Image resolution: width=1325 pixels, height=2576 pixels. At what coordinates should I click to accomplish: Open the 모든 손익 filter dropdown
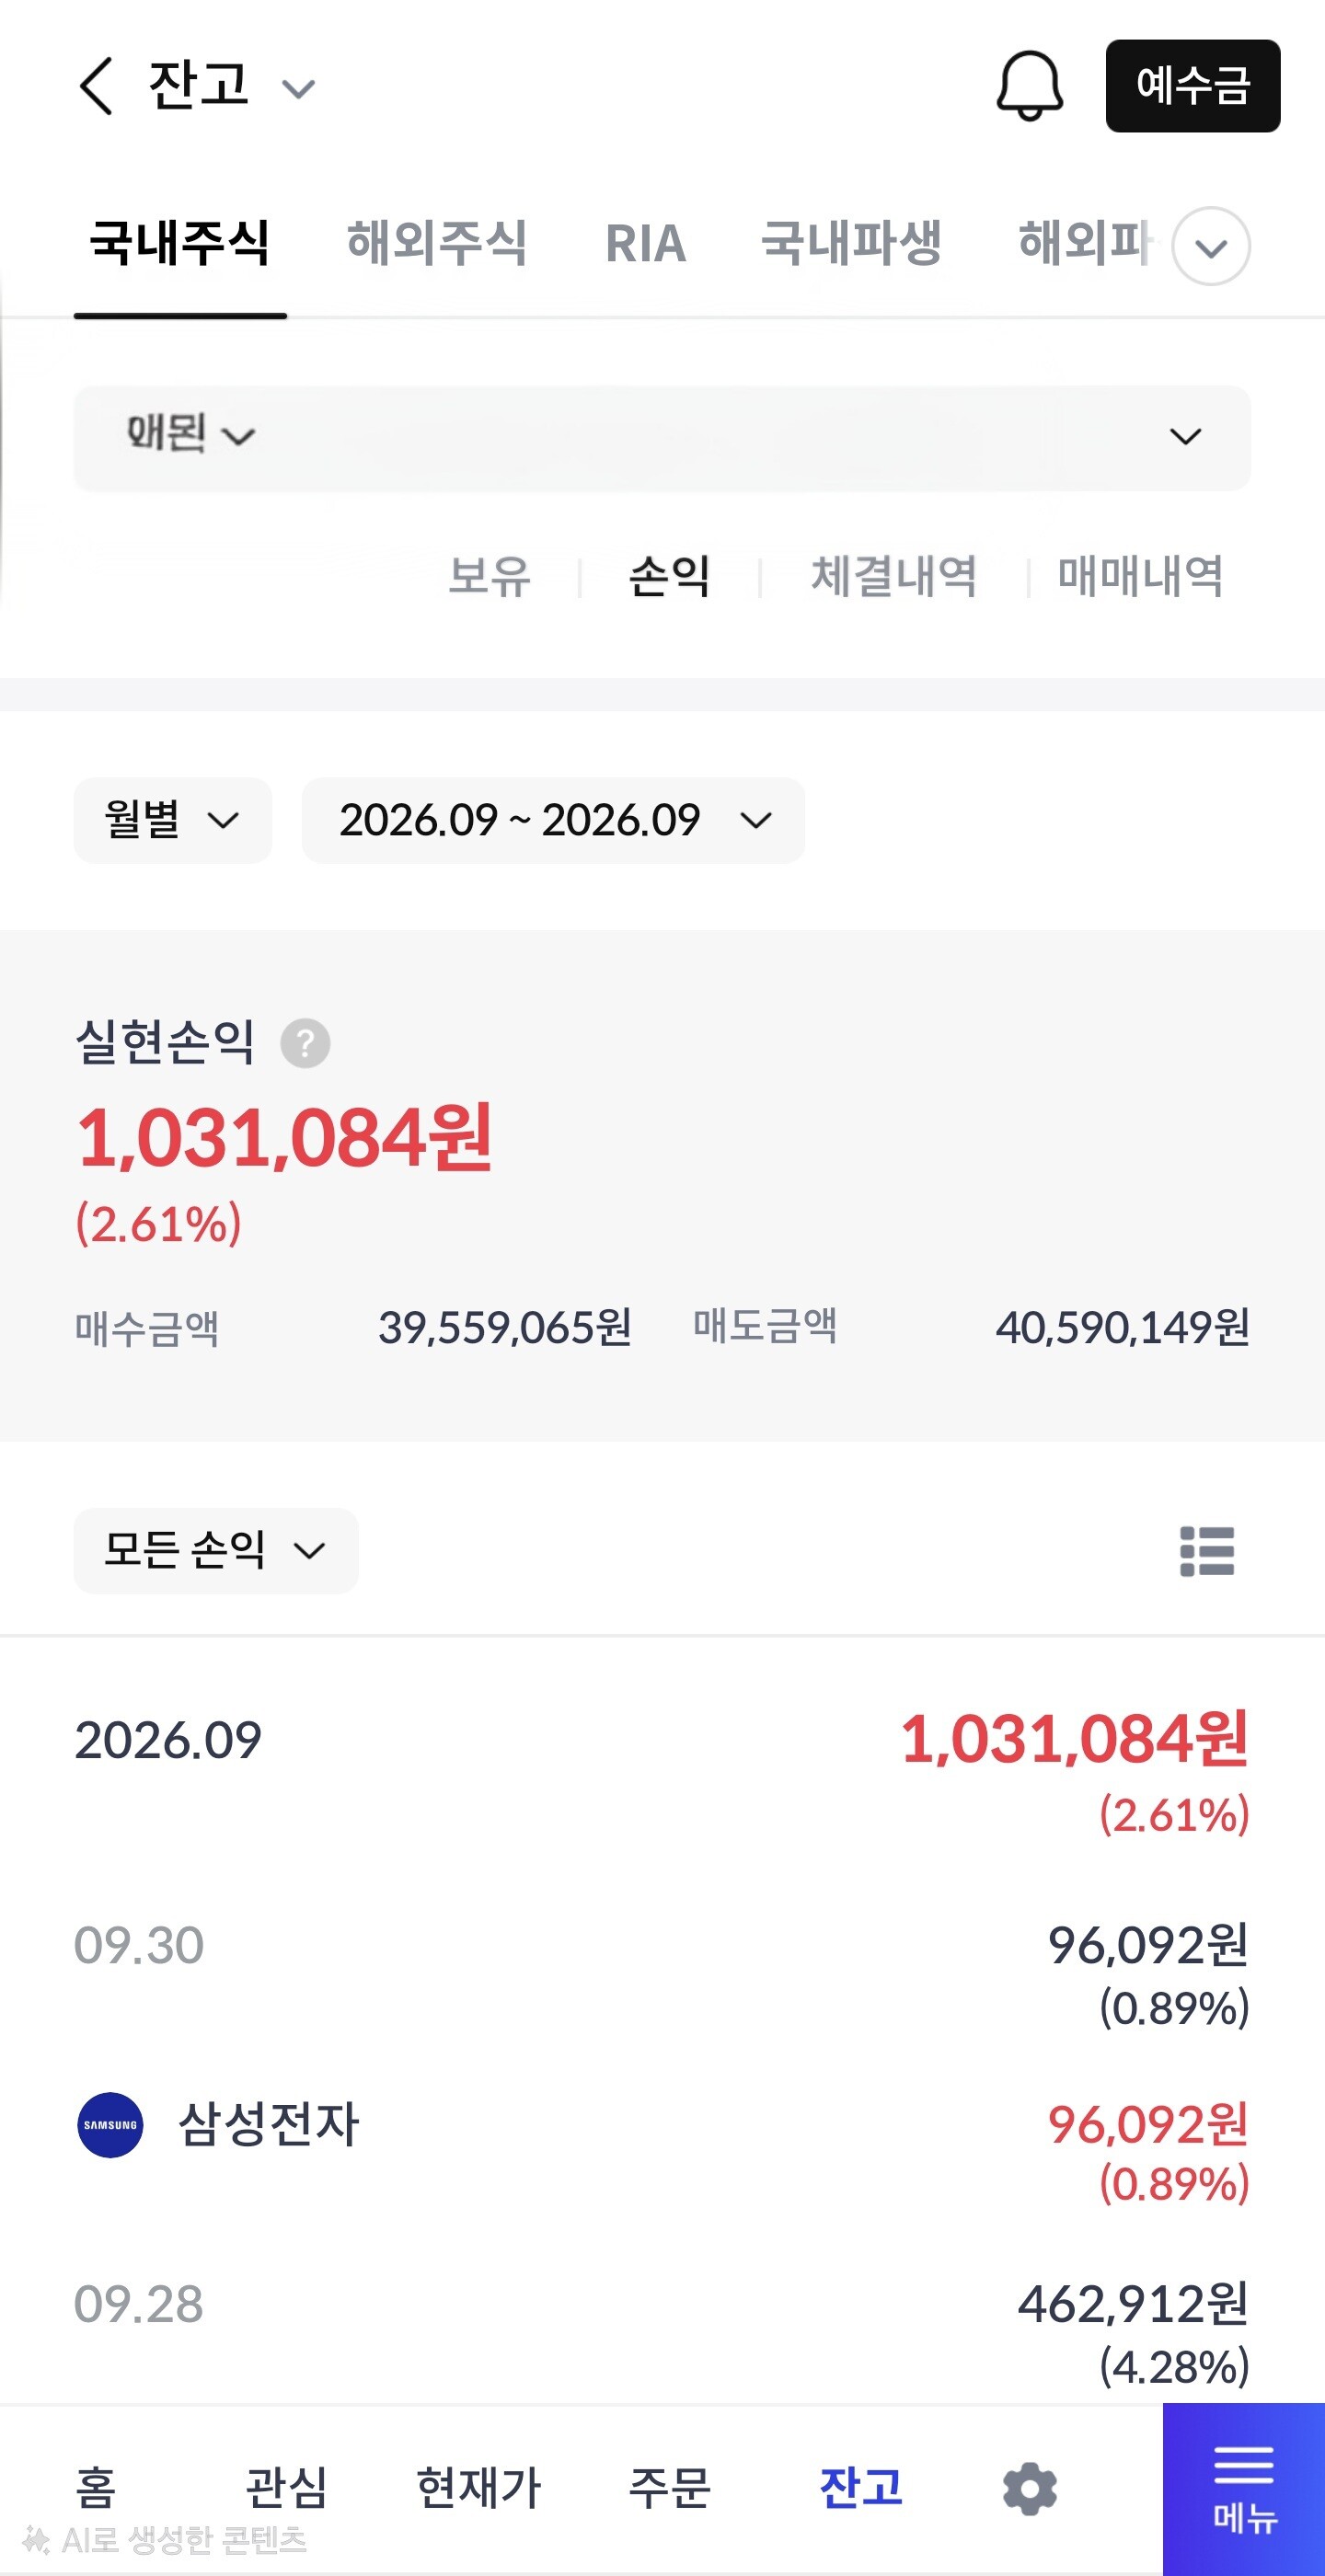[x=216, y=1551]
